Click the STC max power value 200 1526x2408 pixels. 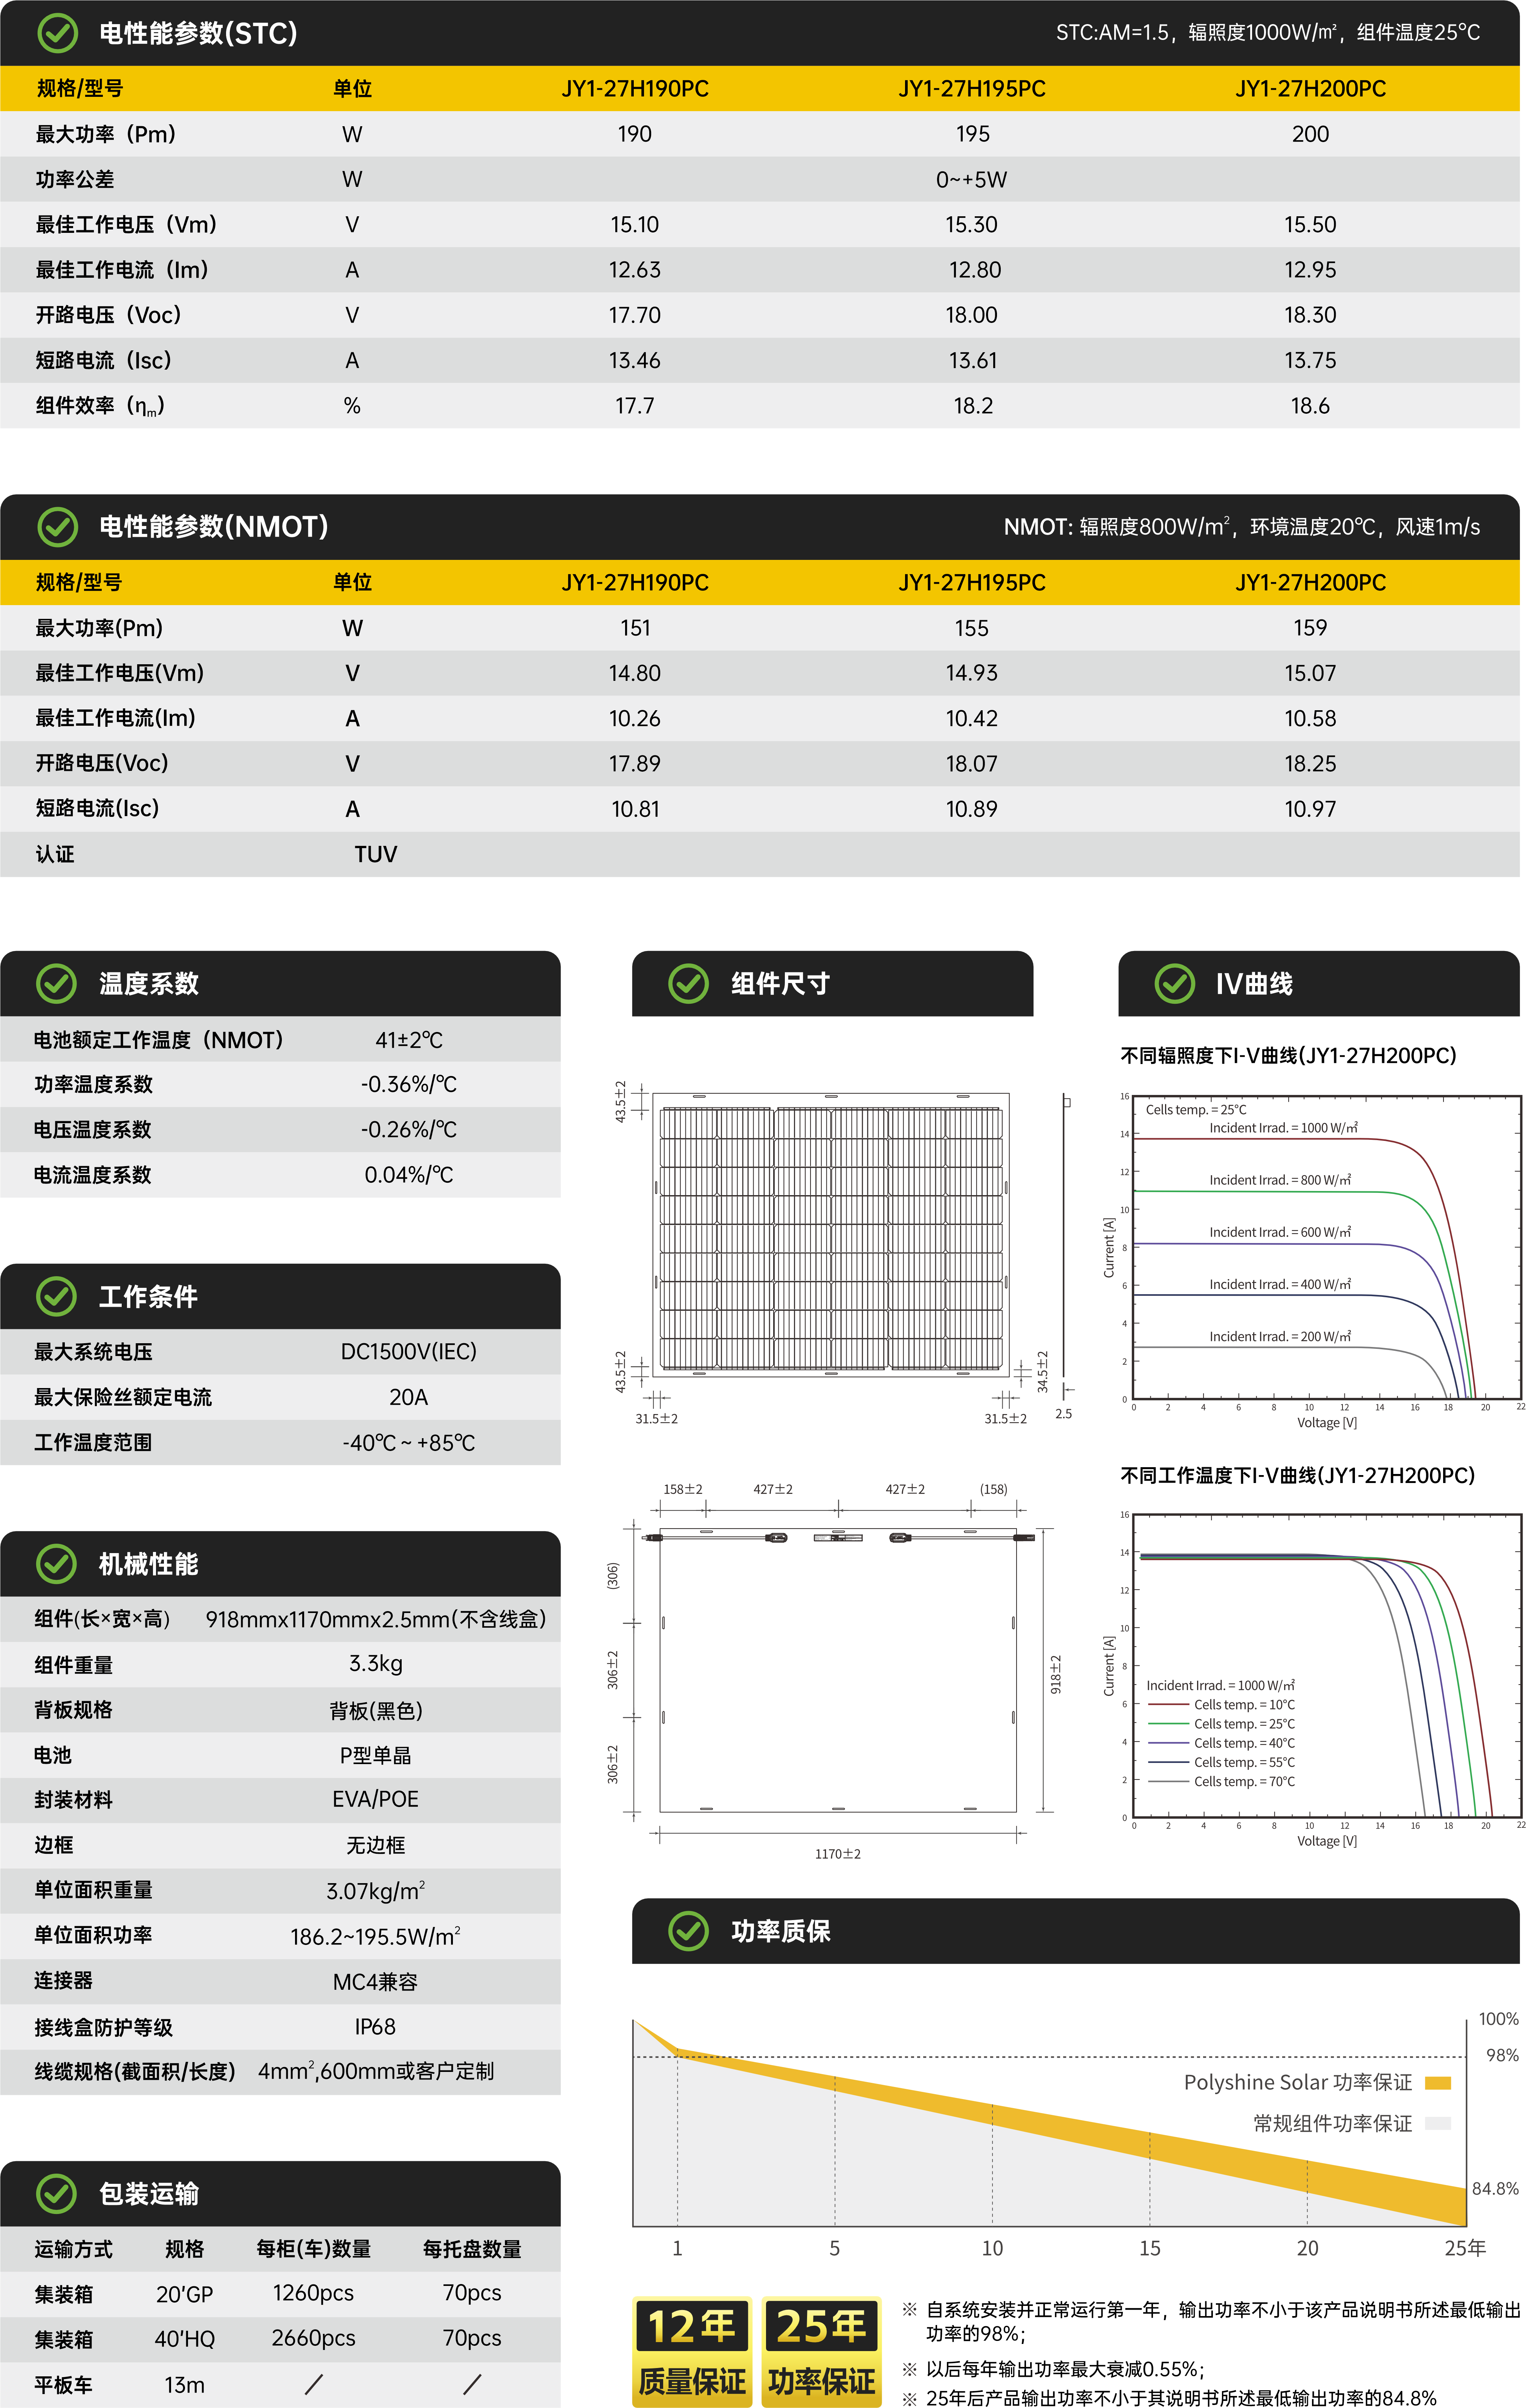click(1310, 134)
